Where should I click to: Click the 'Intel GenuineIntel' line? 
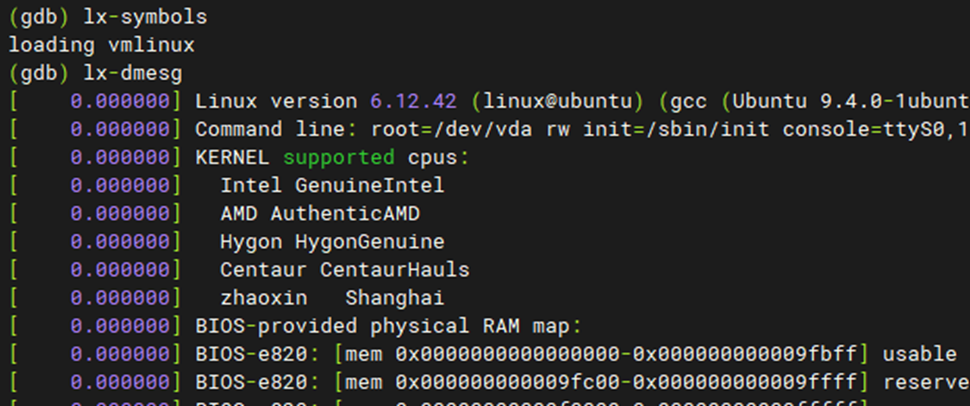[332, 186]
